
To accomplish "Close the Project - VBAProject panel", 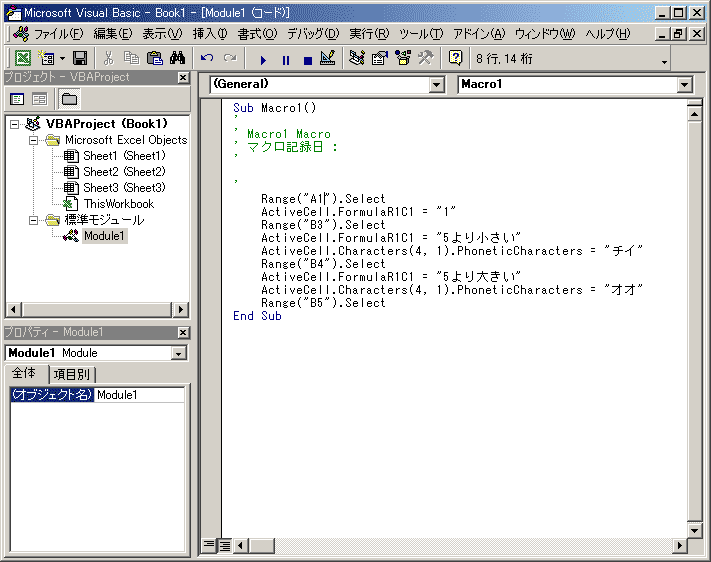I will 183,78.
